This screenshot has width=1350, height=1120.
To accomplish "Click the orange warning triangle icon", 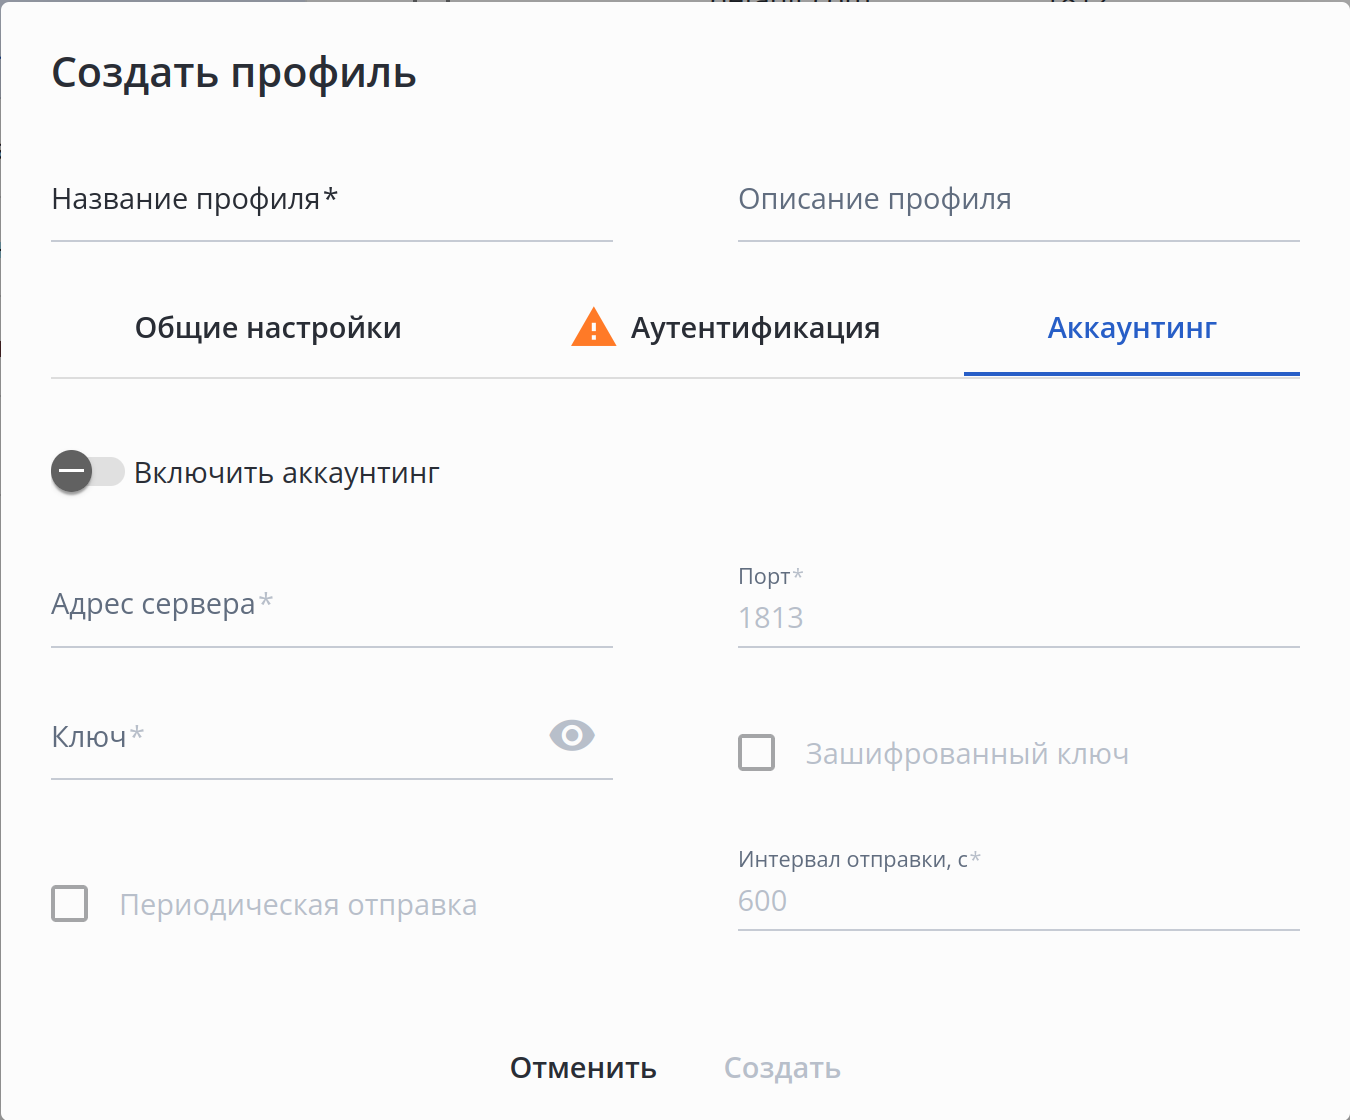I will [x=593, y=328].
